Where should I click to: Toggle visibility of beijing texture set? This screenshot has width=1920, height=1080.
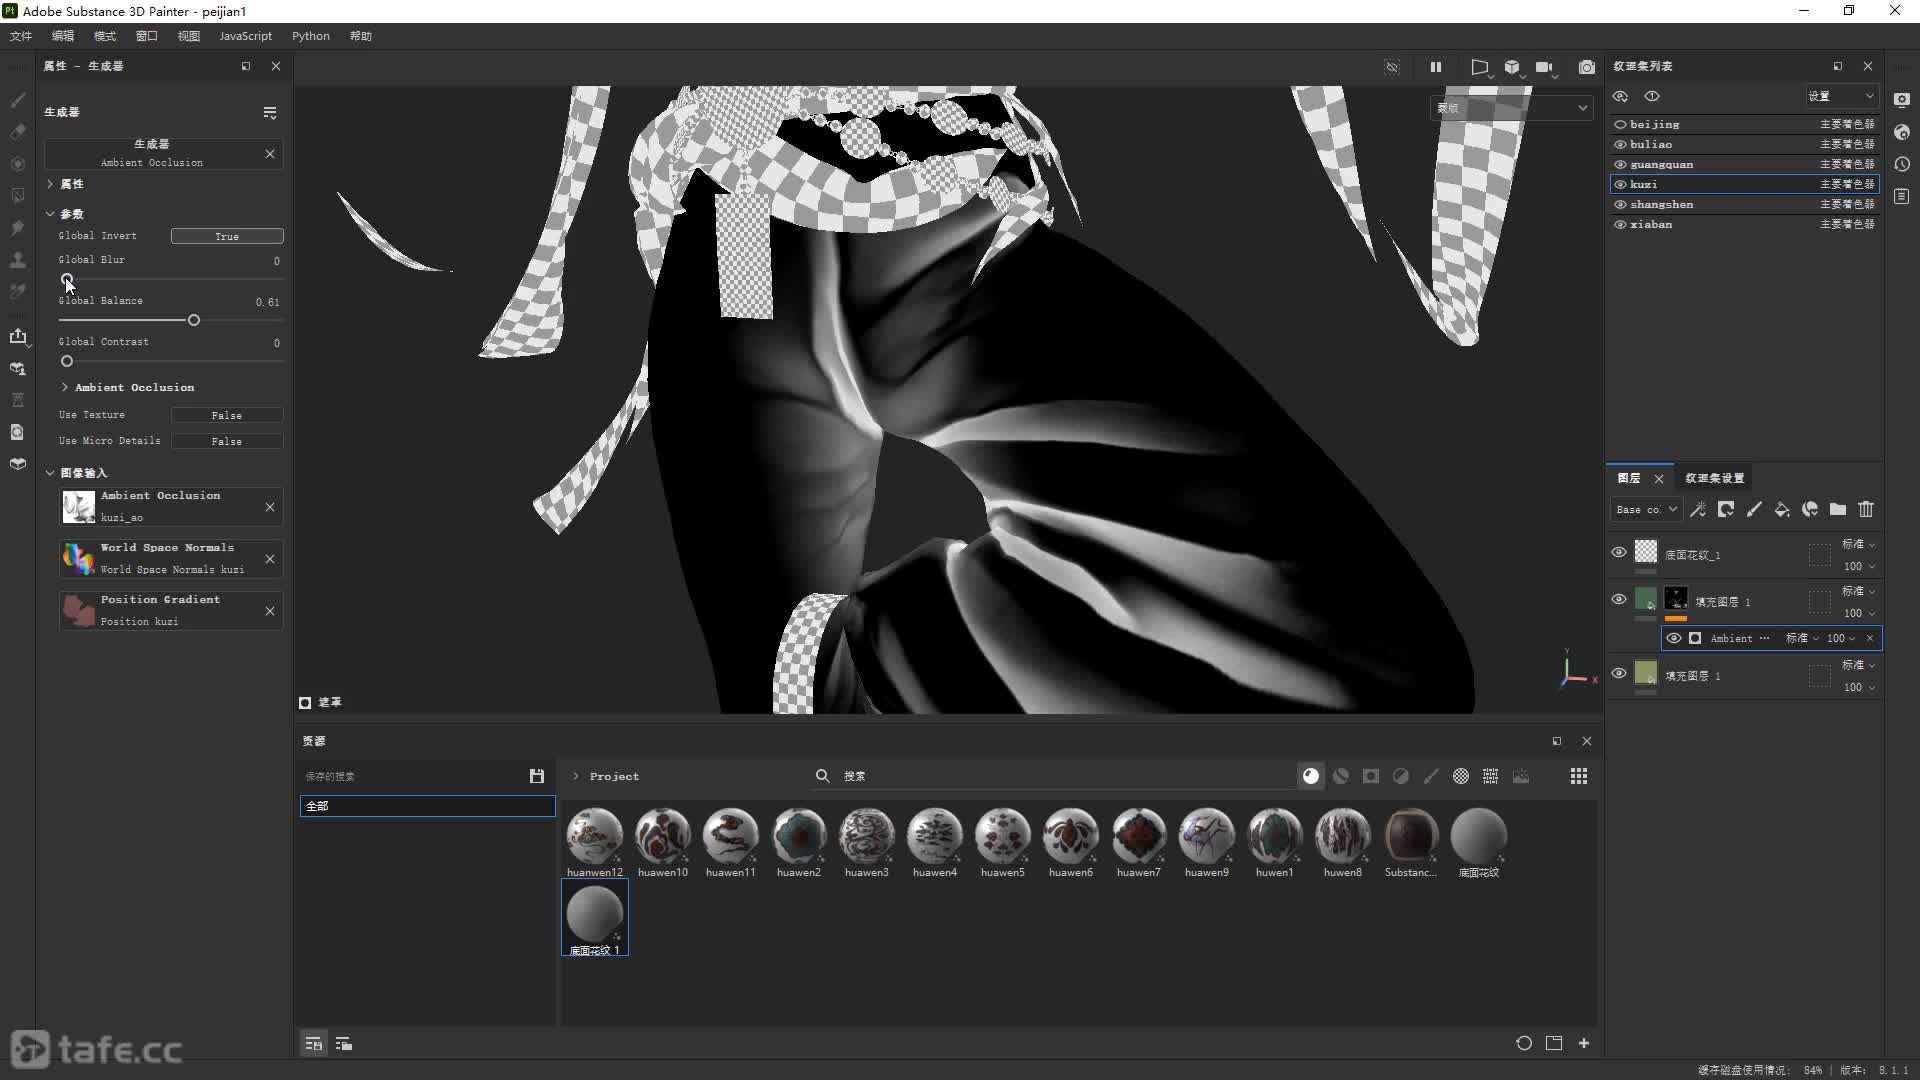tap(1620, 125)
